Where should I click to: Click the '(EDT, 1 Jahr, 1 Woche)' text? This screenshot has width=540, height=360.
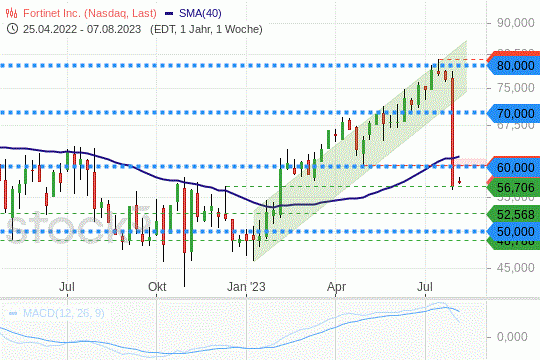pyautogui.click(x=206, y=29)
